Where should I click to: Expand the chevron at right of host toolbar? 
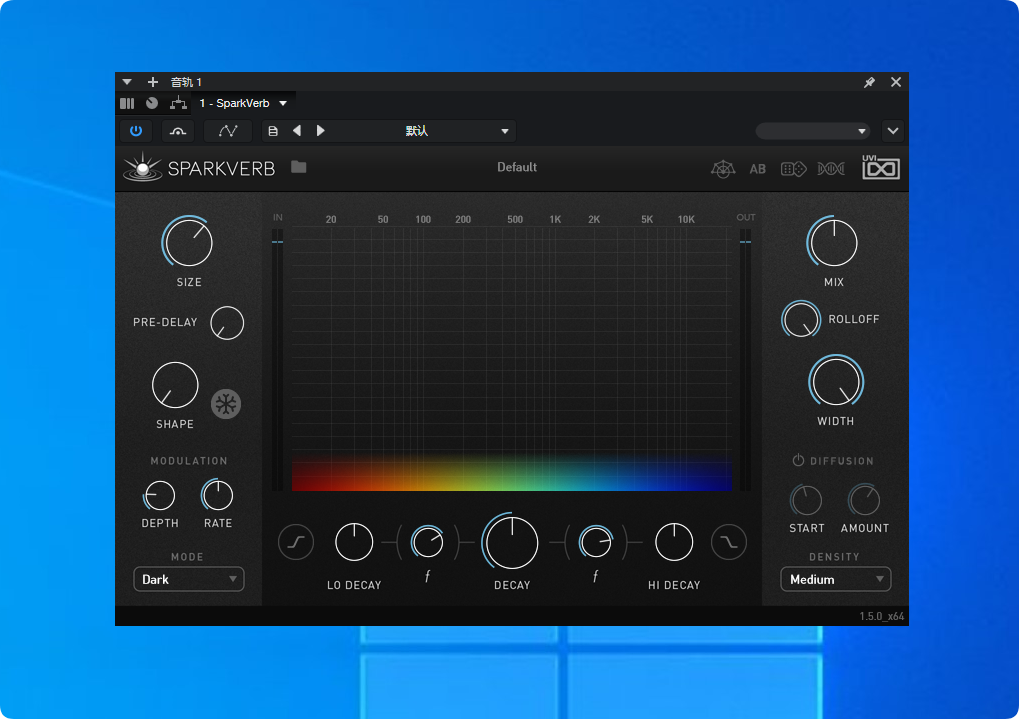point(893,131)
